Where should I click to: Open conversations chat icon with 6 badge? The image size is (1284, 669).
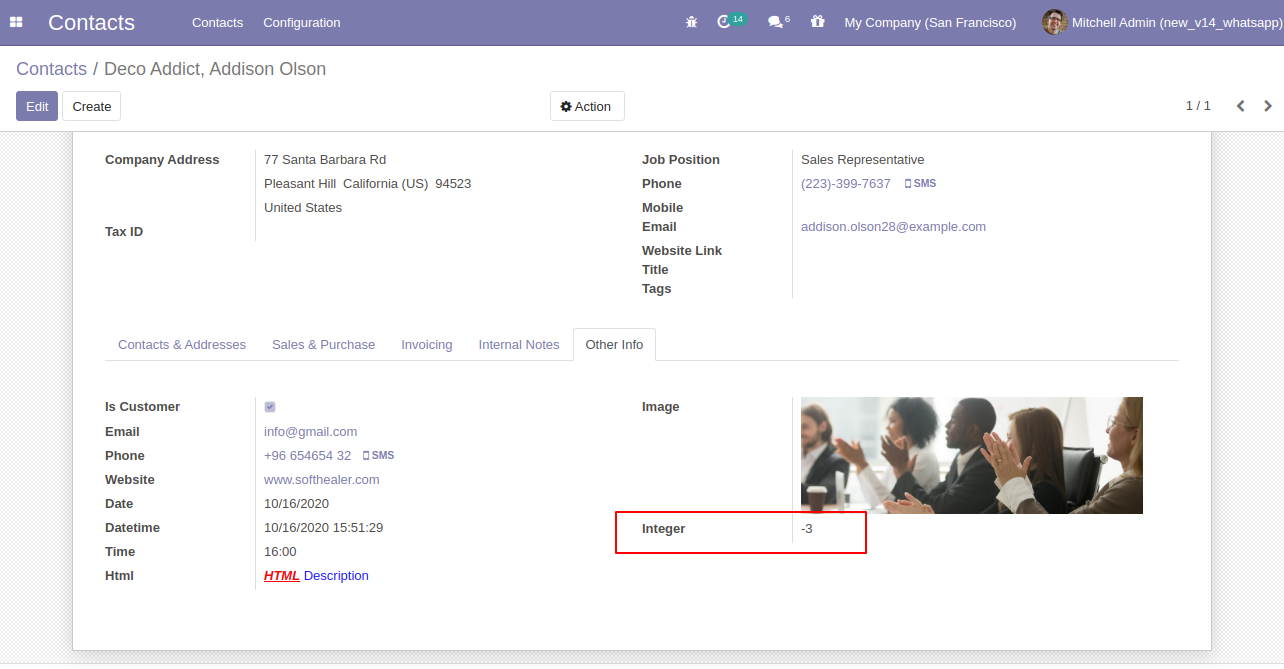[x=777, y=21]
